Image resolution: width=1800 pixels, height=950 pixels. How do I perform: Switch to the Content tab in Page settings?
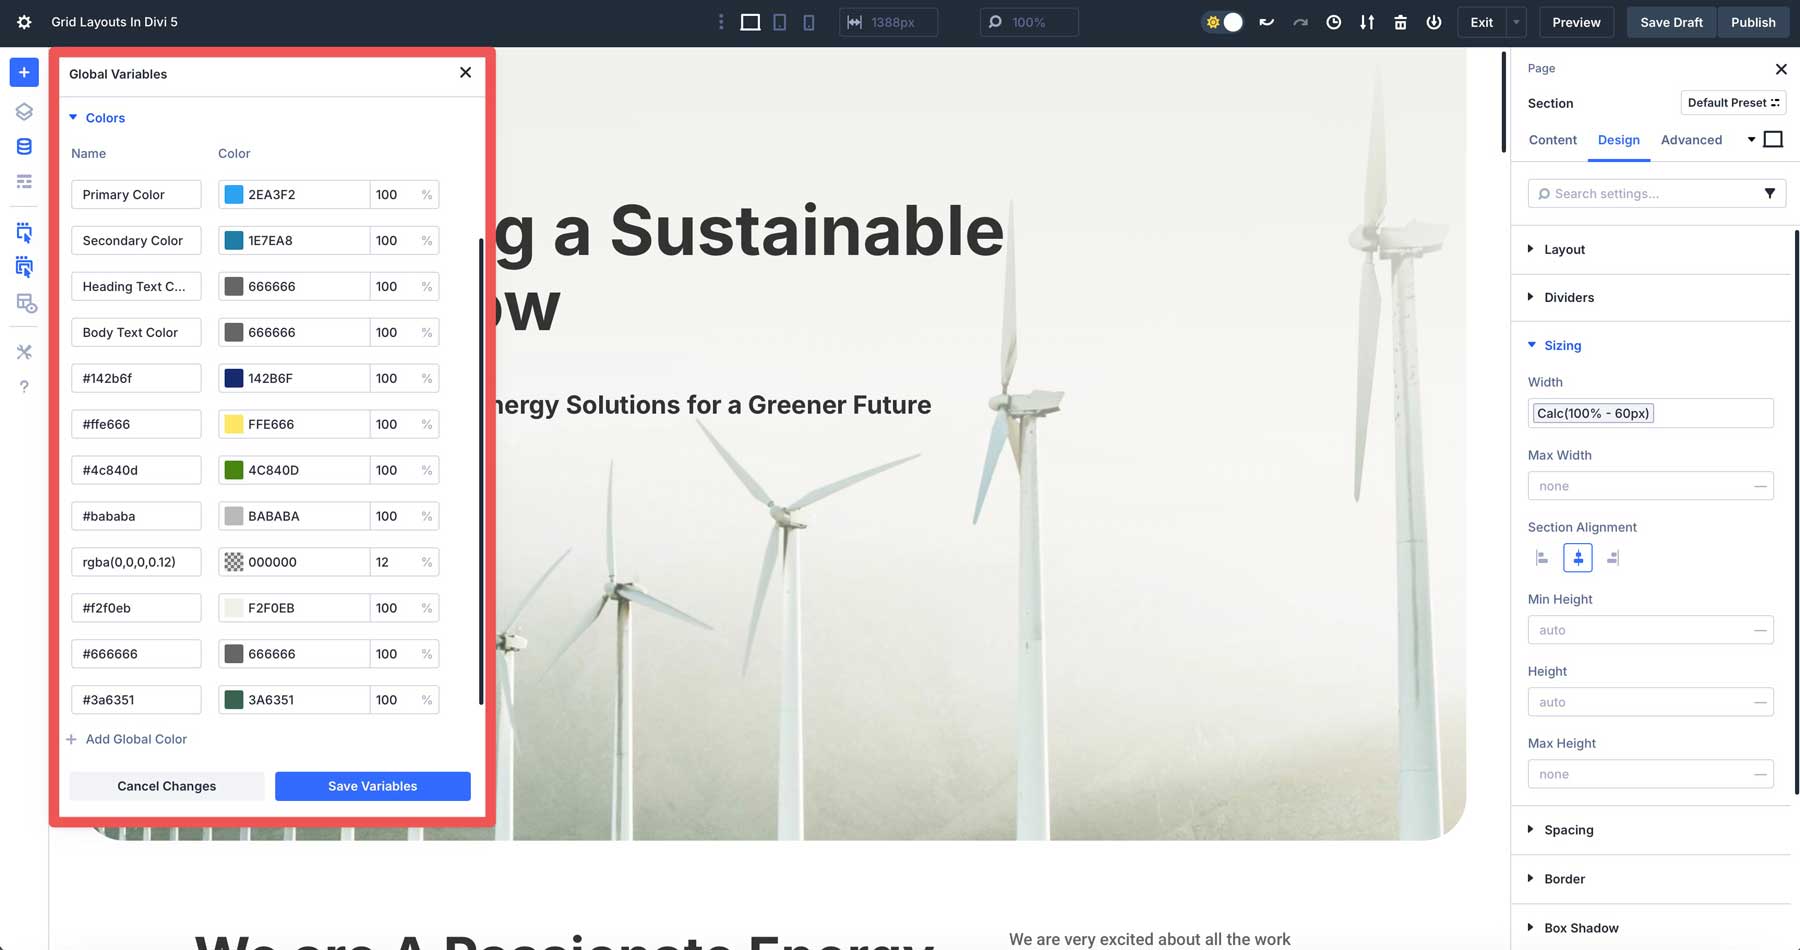pyautogui.click(x=1552, y=140)
